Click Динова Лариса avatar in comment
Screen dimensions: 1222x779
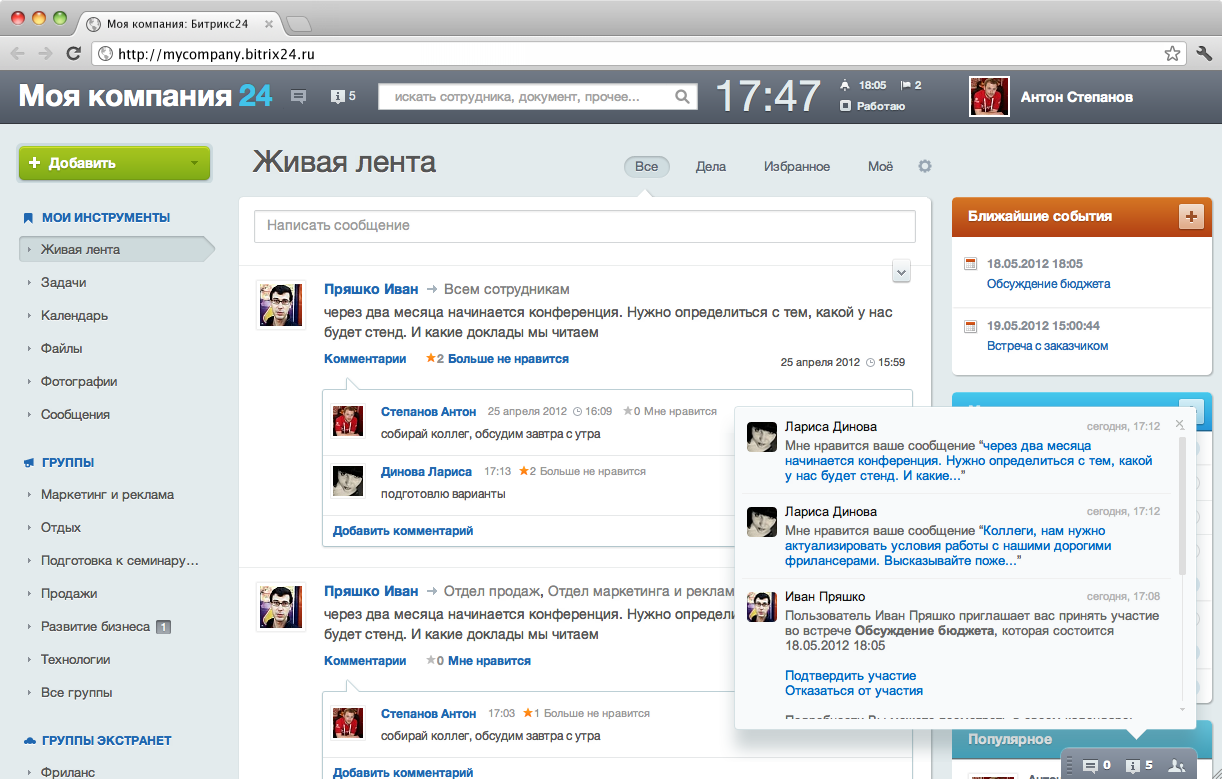[348, 481]
